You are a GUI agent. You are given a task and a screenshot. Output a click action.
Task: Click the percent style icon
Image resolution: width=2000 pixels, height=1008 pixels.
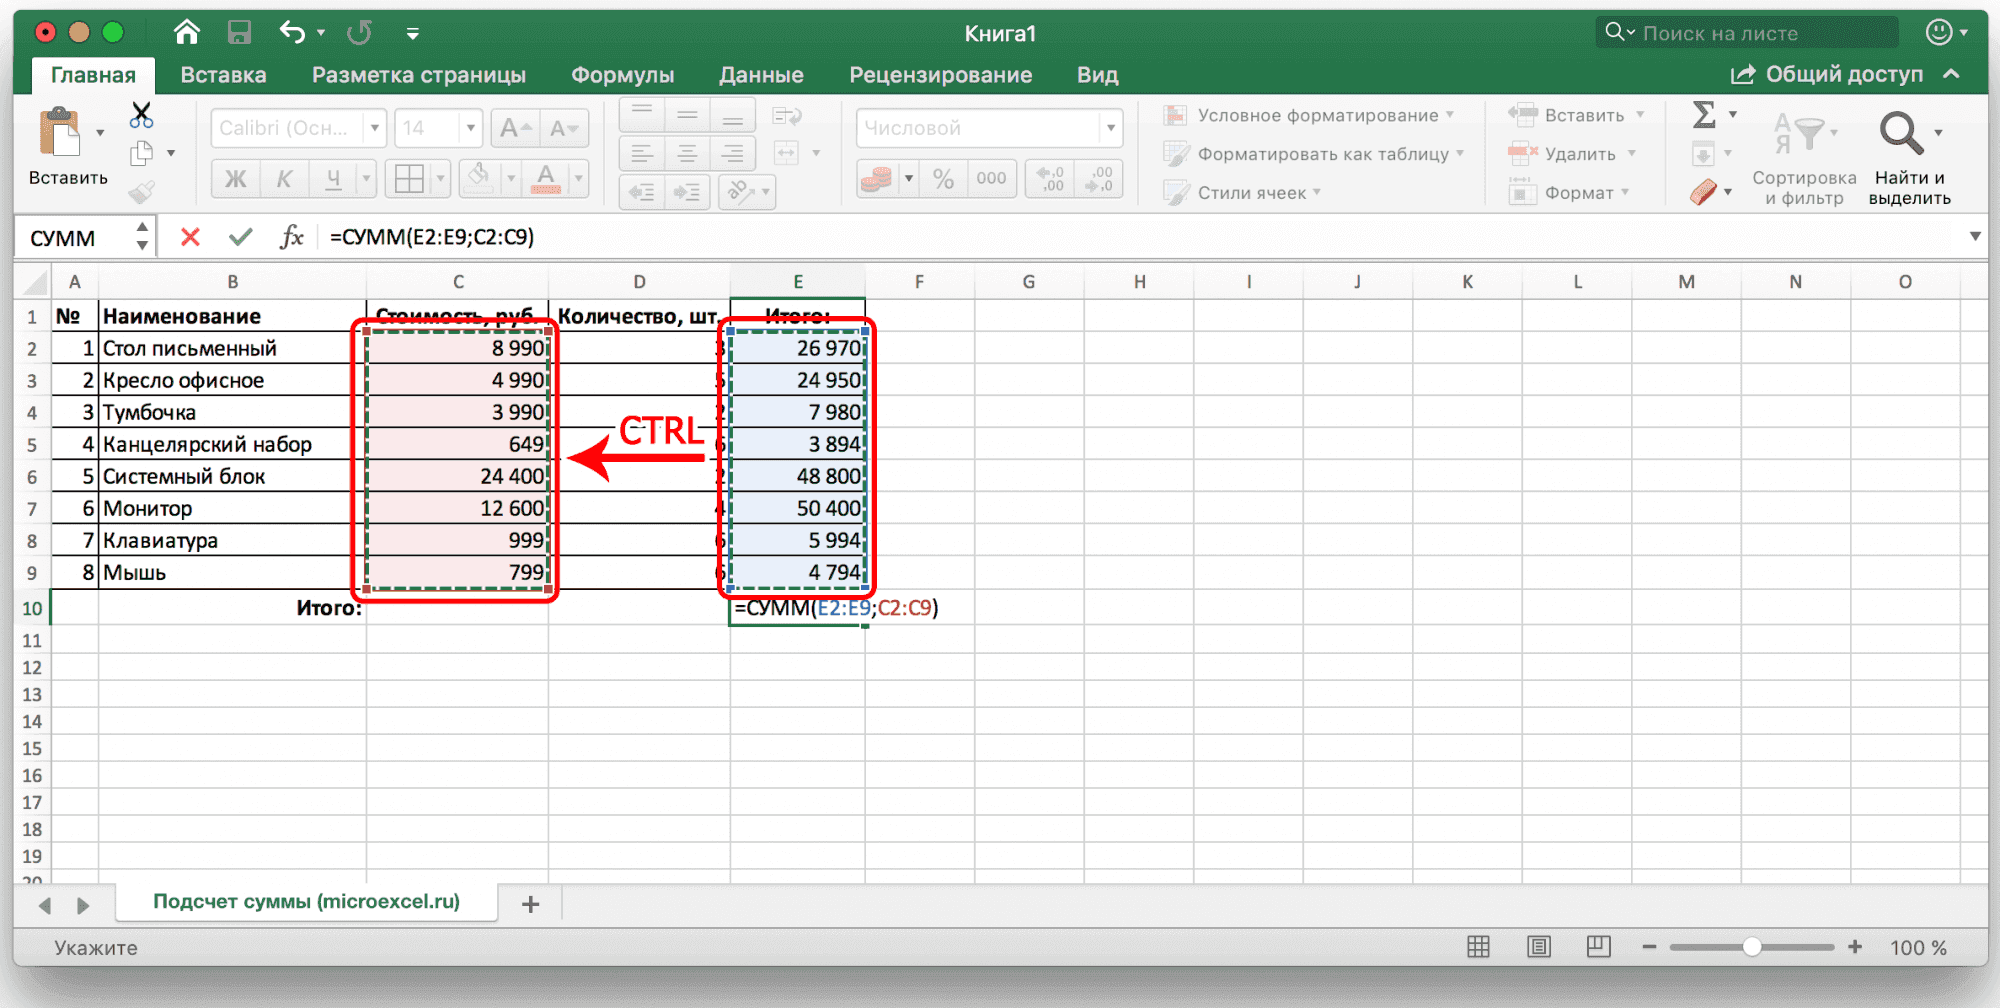pos(942,179)
